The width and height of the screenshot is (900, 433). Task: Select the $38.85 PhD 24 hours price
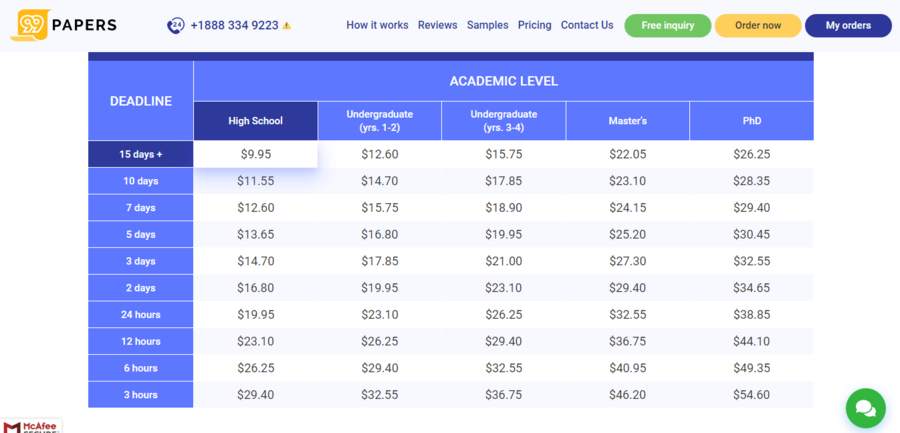[x=751, y=315]
